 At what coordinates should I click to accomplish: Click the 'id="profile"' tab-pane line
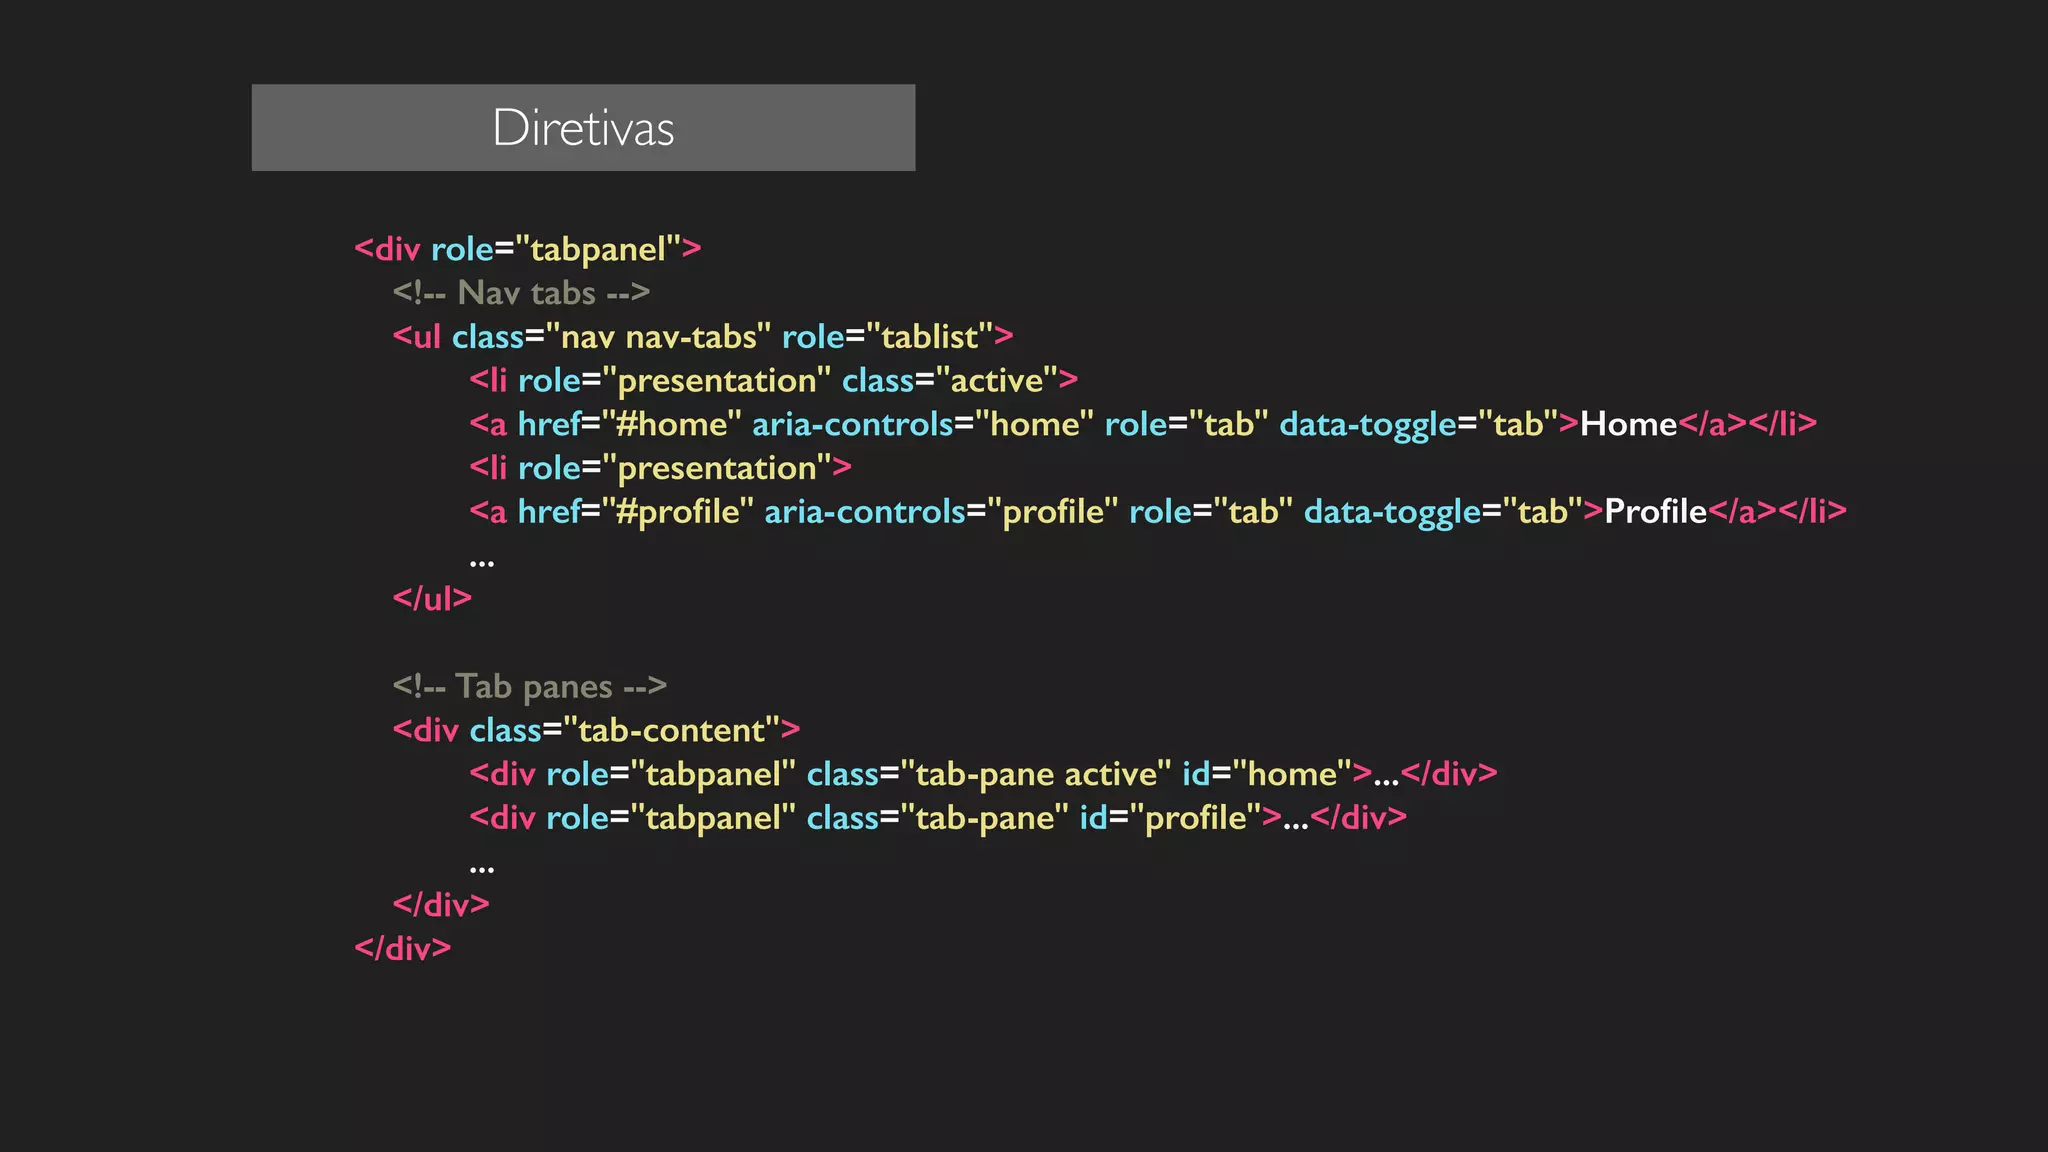coord(938,818)
